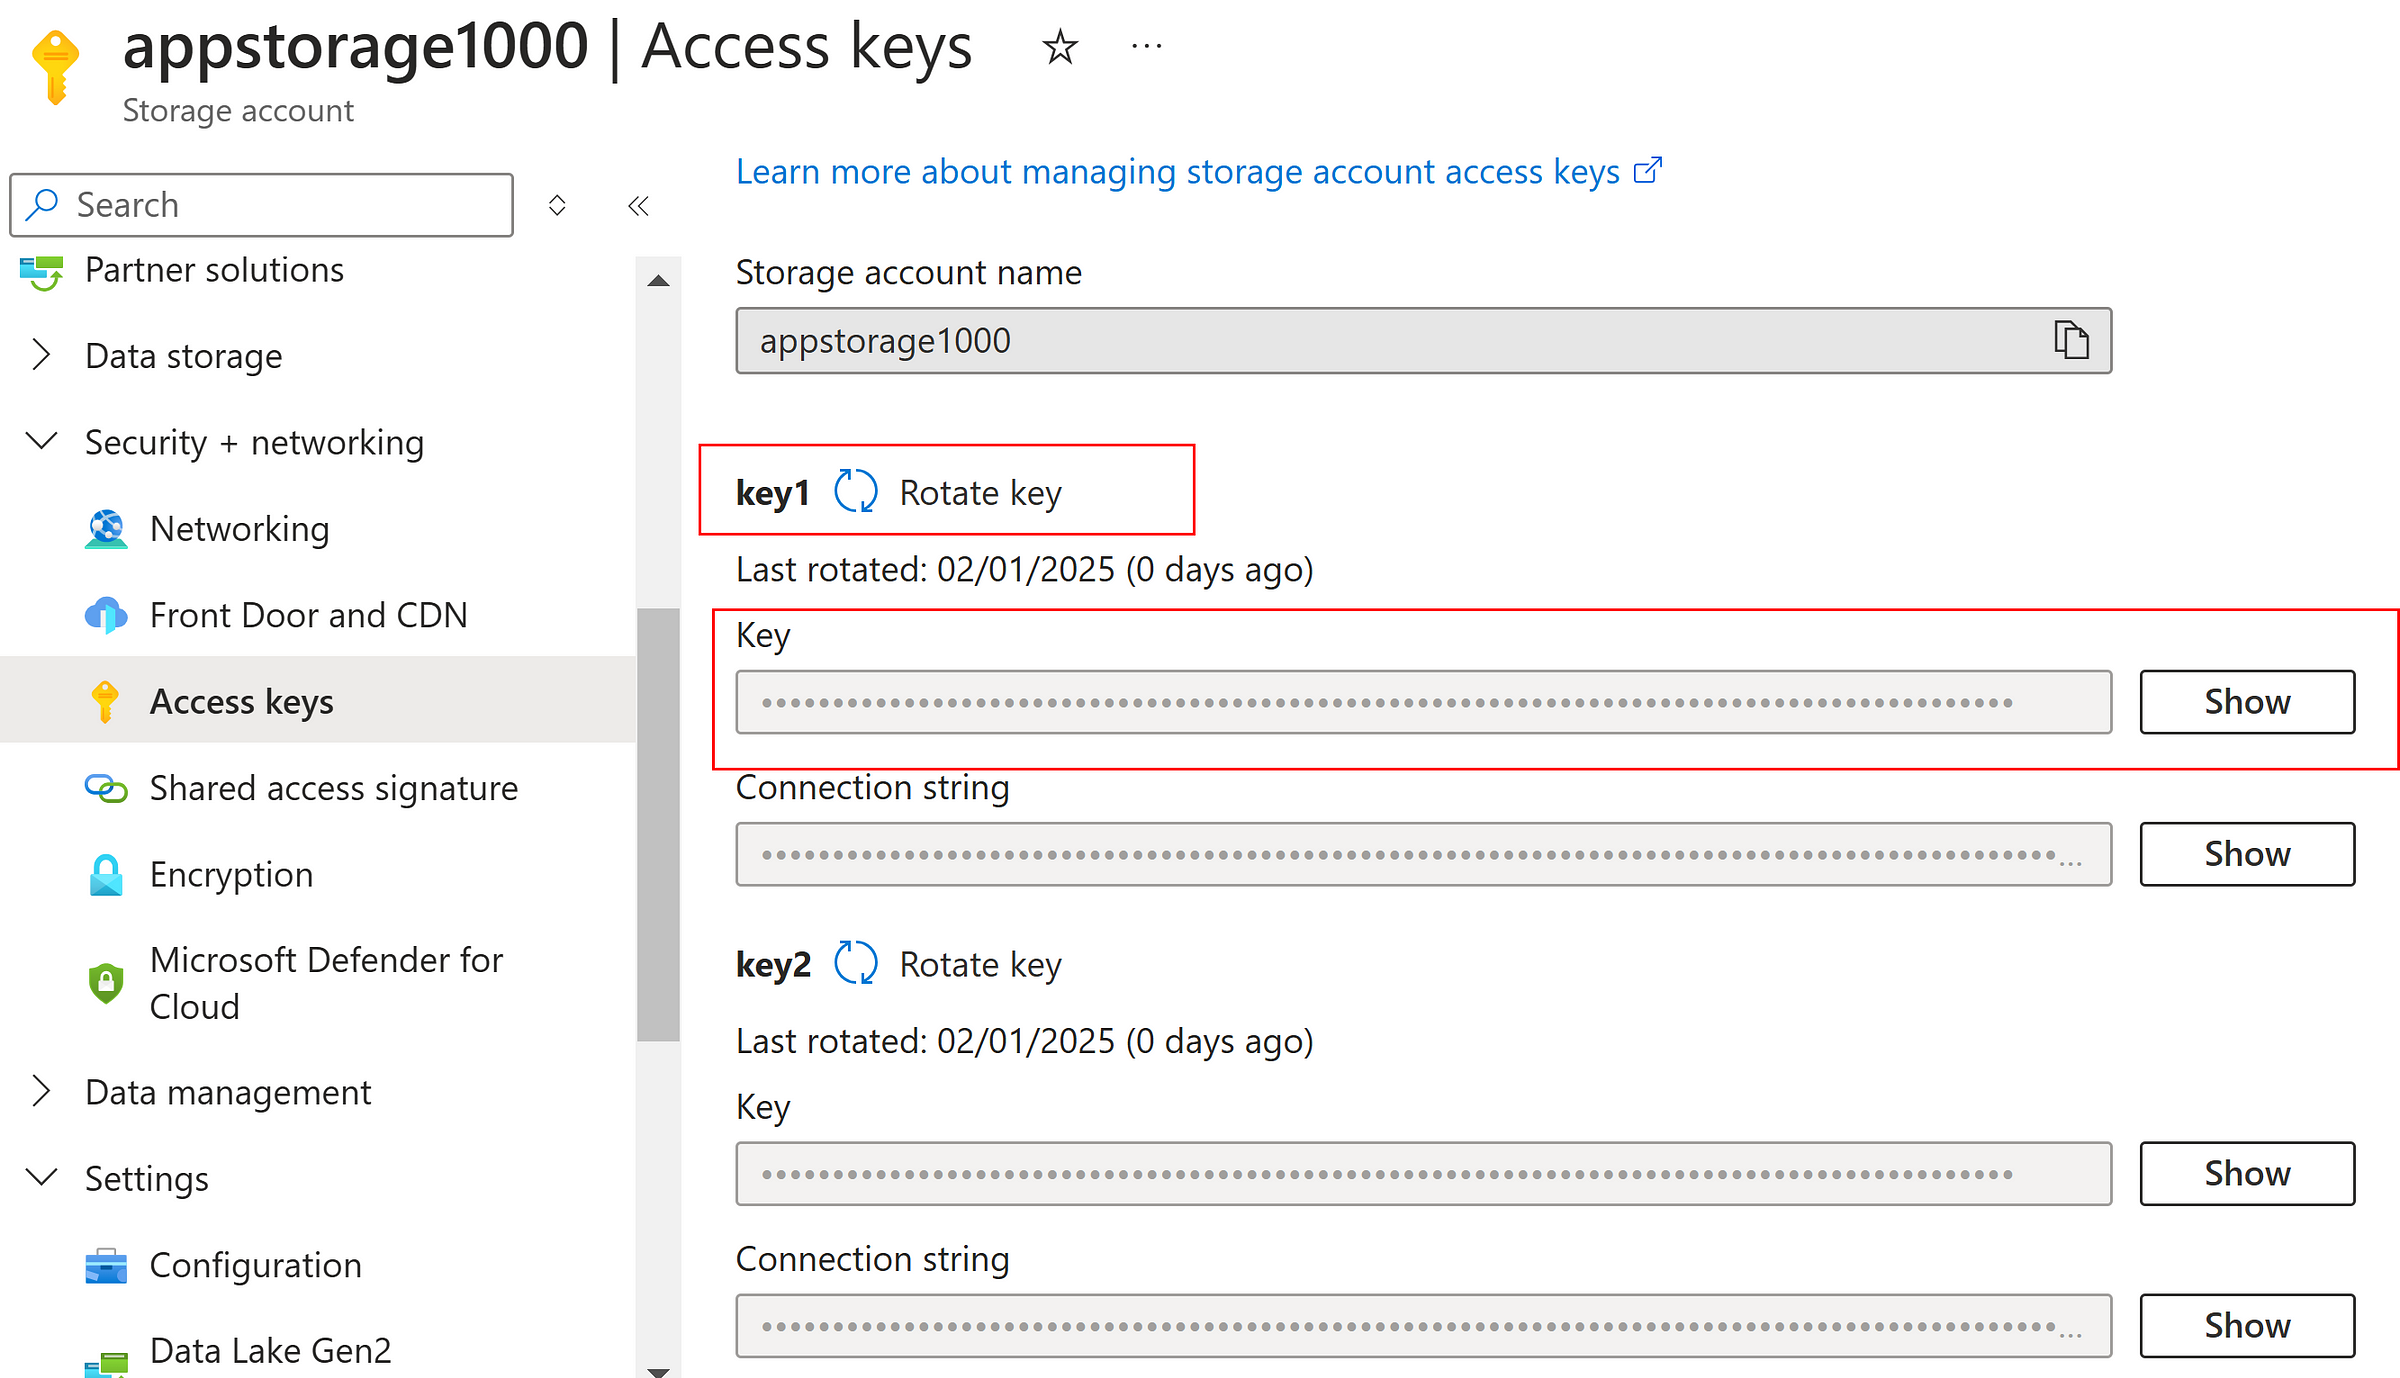Click the key2 heading label

773,965
